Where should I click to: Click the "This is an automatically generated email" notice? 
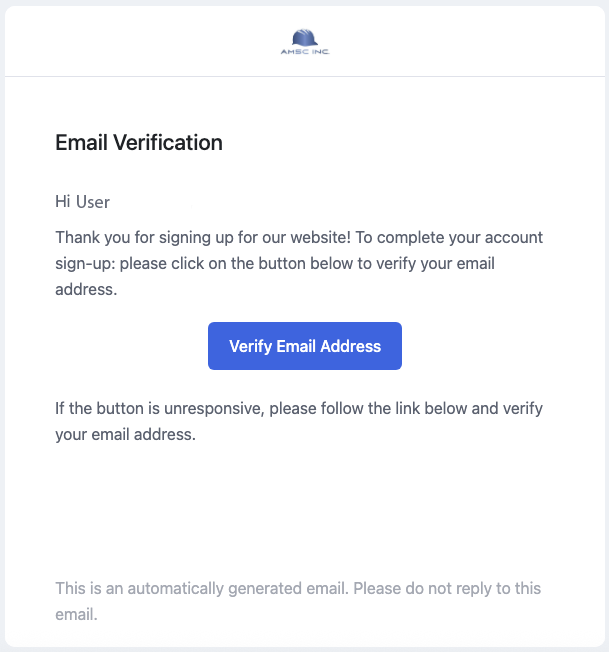coord(202,589)
